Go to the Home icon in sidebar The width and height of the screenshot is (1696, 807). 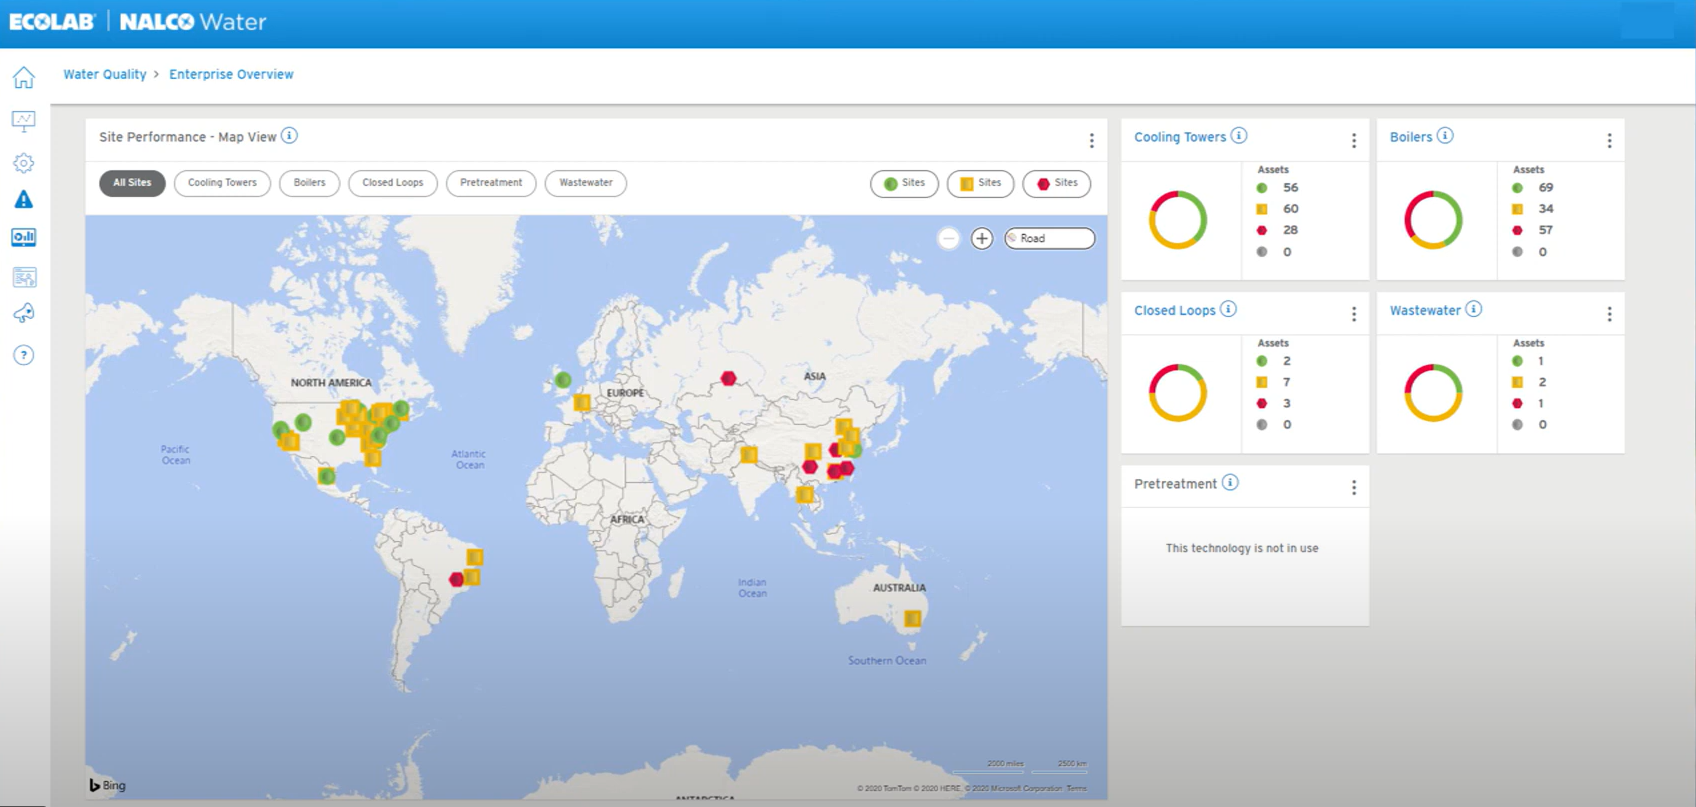[x=24, y=78]
